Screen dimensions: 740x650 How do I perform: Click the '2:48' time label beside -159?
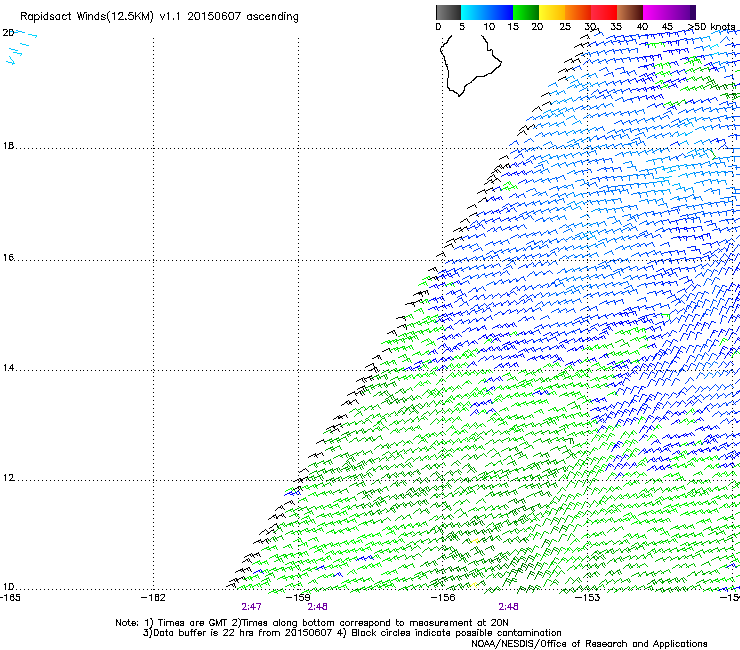(318, 607)
